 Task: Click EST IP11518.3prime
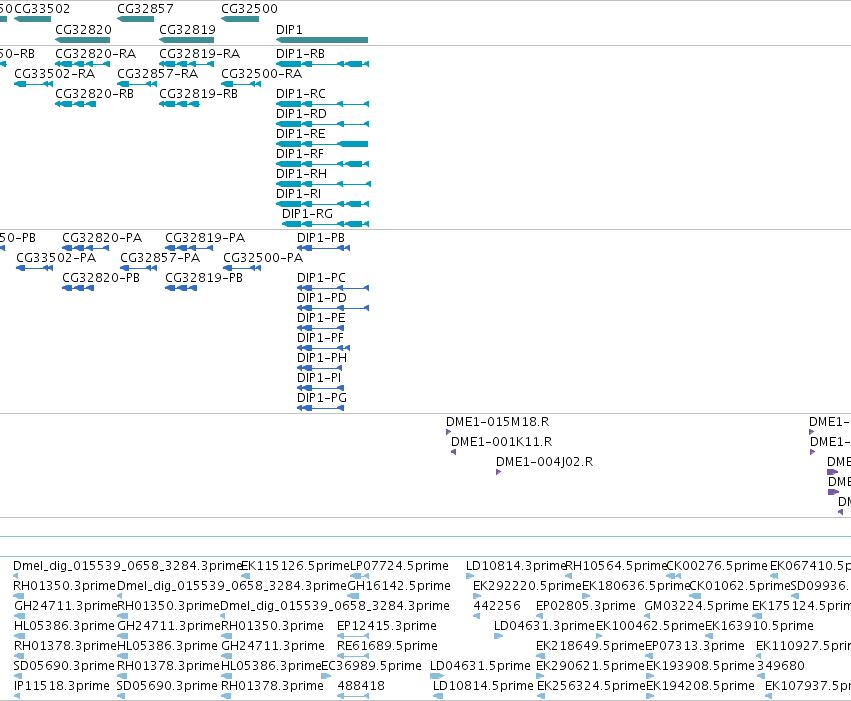pos(16,696)
